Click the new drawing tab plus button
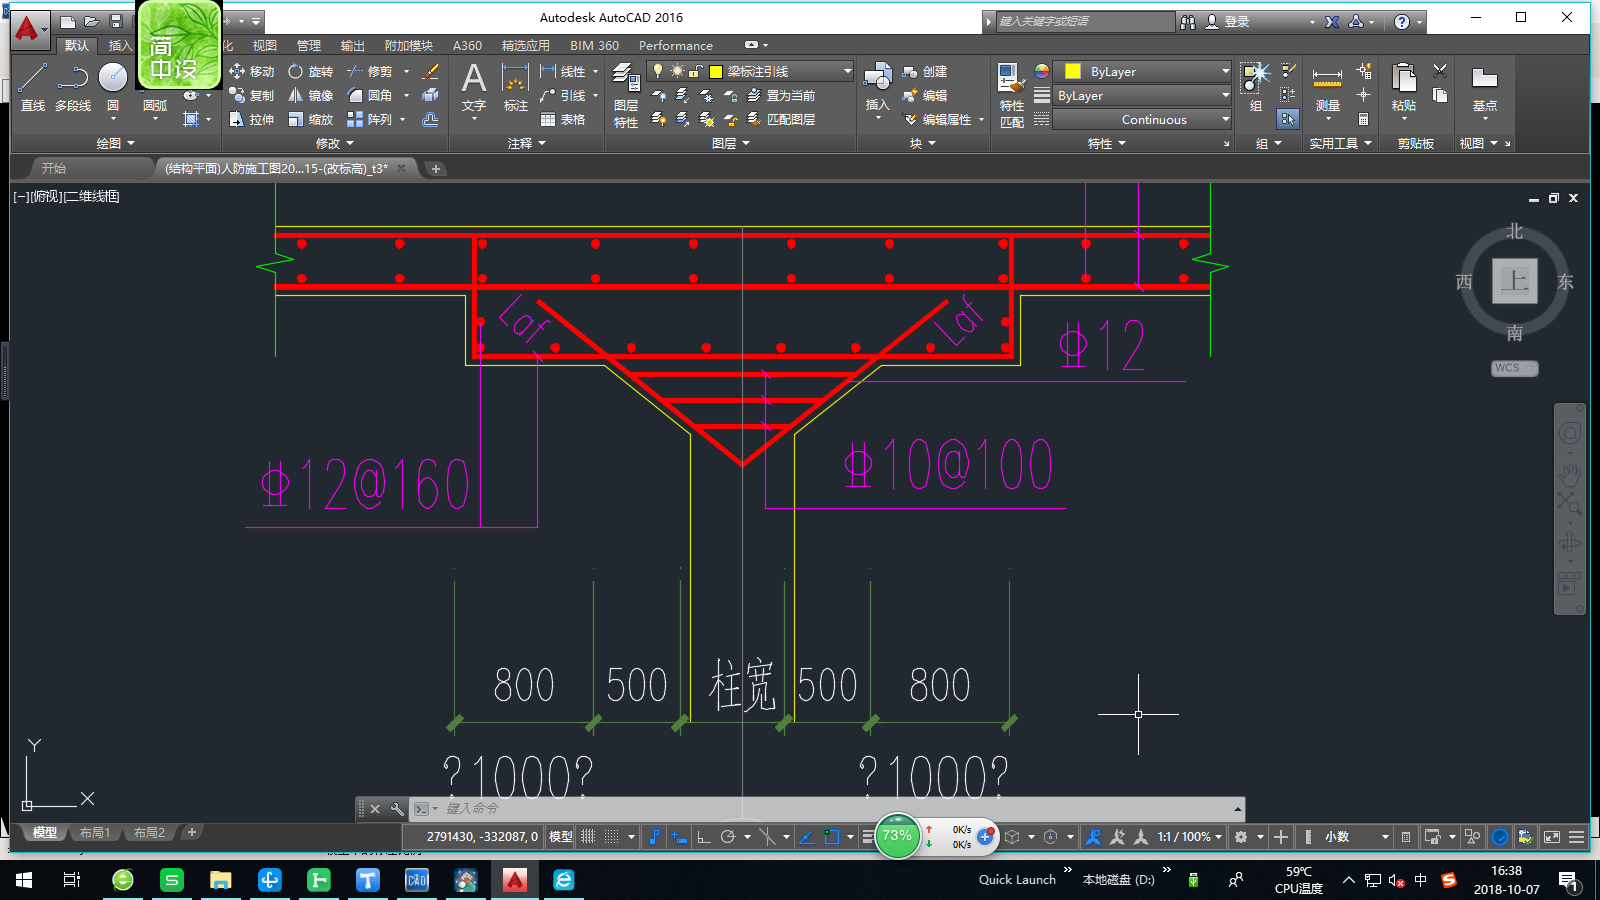The image size is (1600, 900). point(435,168)
